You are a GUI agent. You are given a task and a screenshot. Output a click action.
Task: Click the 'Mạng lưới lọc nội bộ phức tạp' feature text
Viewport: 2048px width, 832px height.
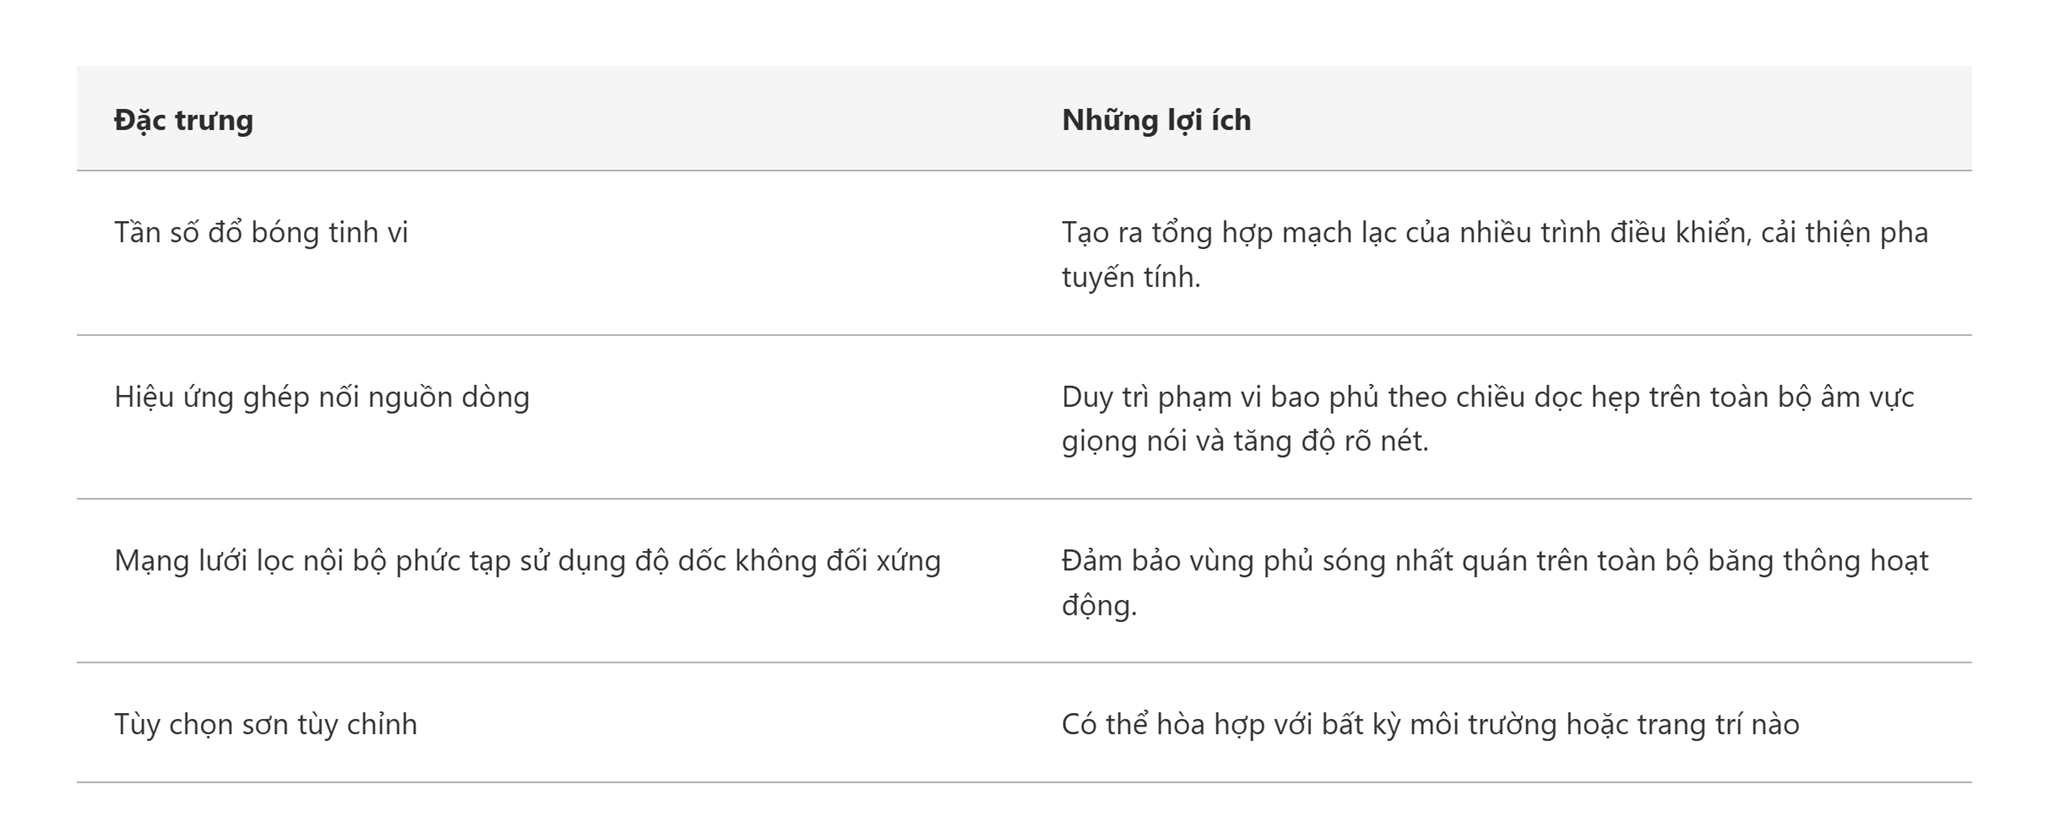313,561
